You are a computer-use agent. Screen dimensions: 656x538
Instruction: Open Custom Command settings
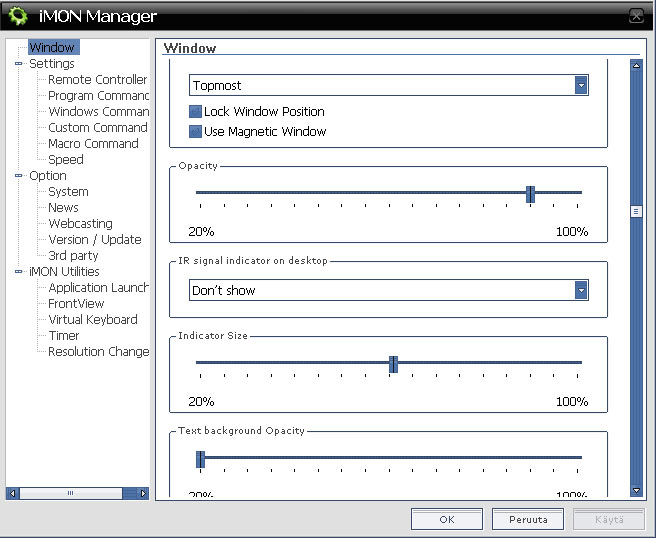97,127
